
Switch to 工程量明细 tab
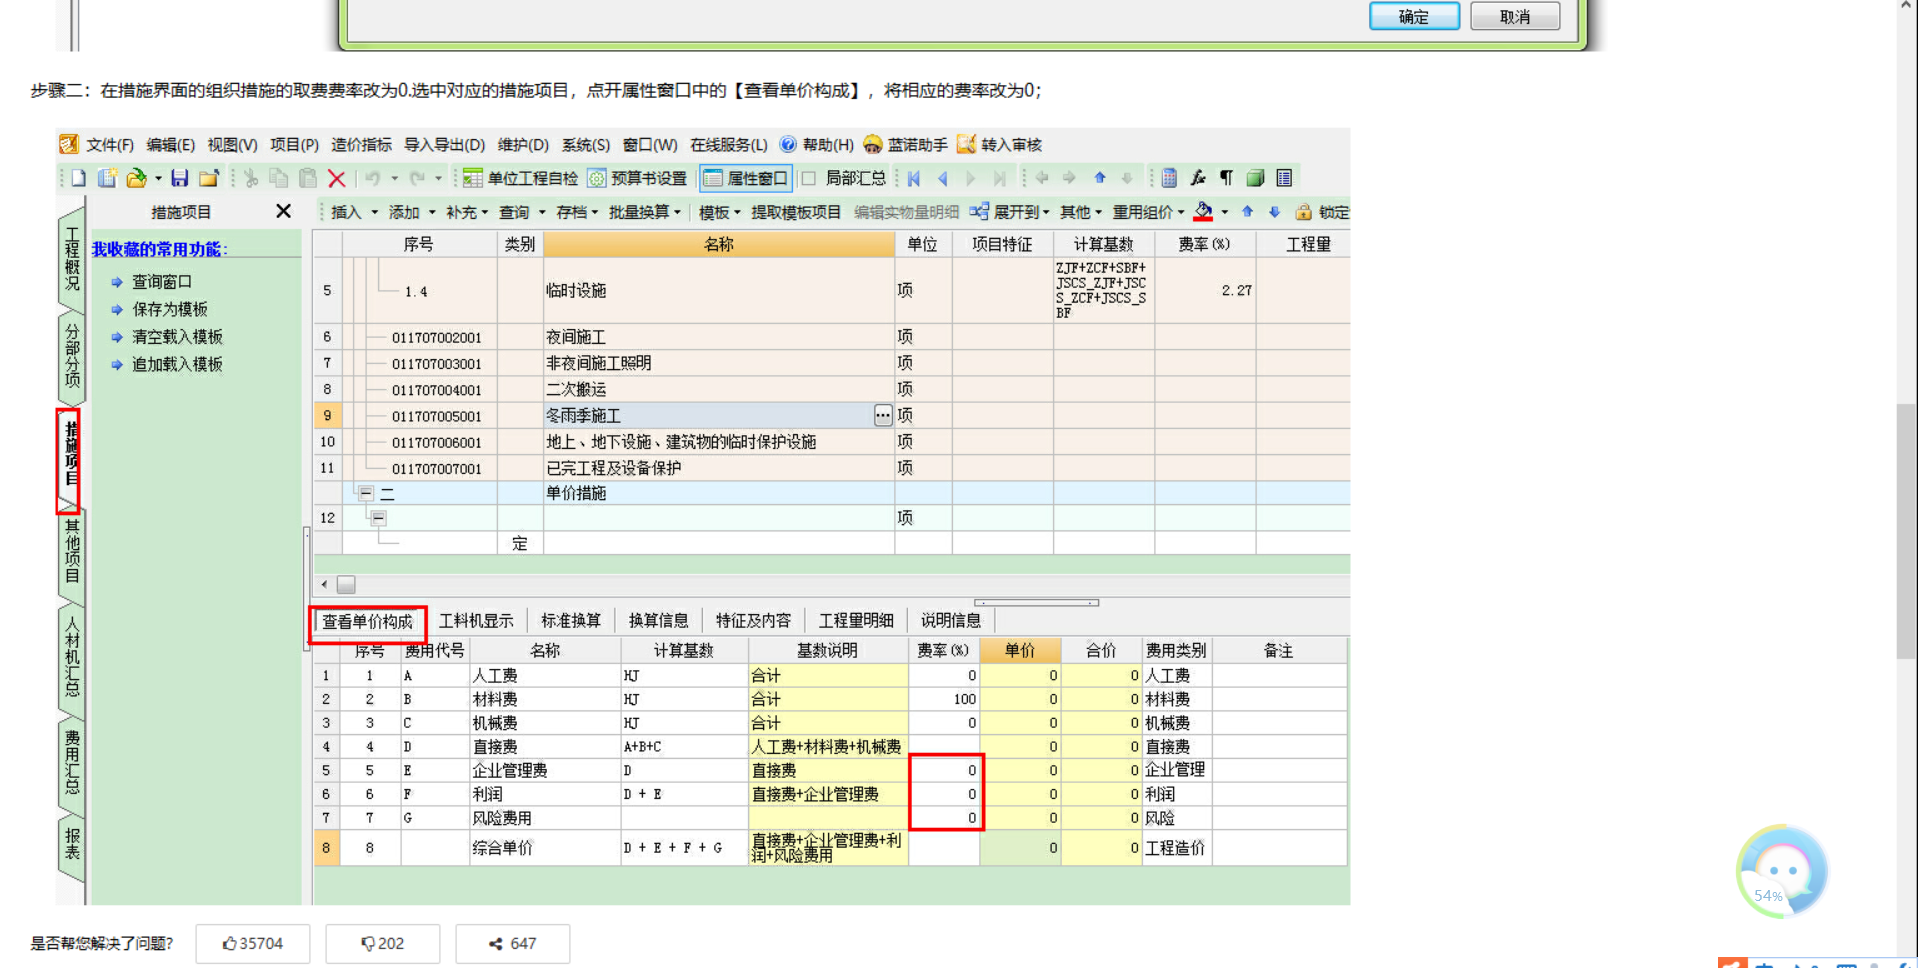click(856, 621)
